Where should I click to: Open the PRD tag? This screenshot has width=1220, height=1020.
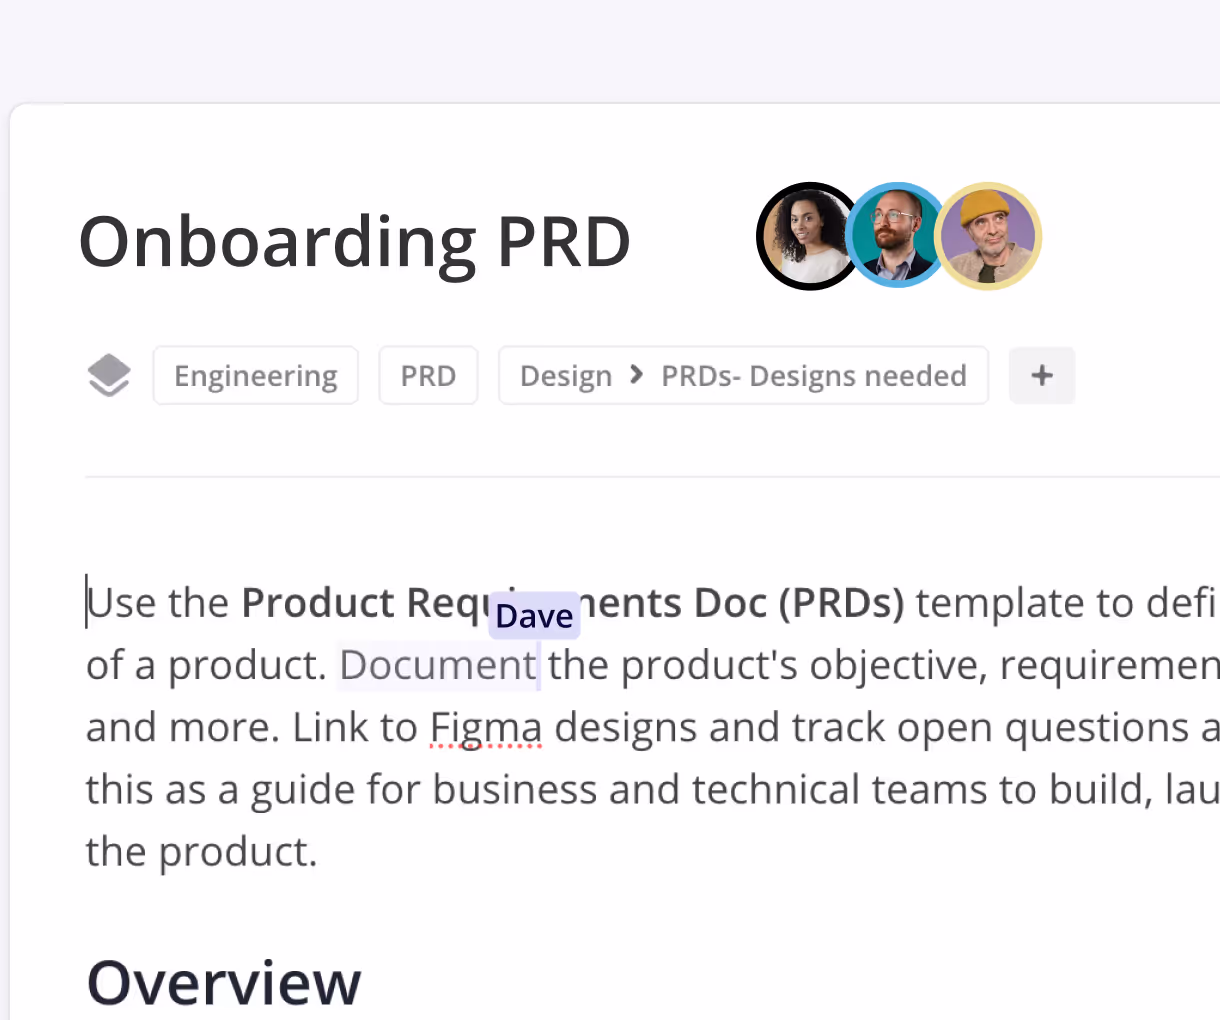[428, 375]
